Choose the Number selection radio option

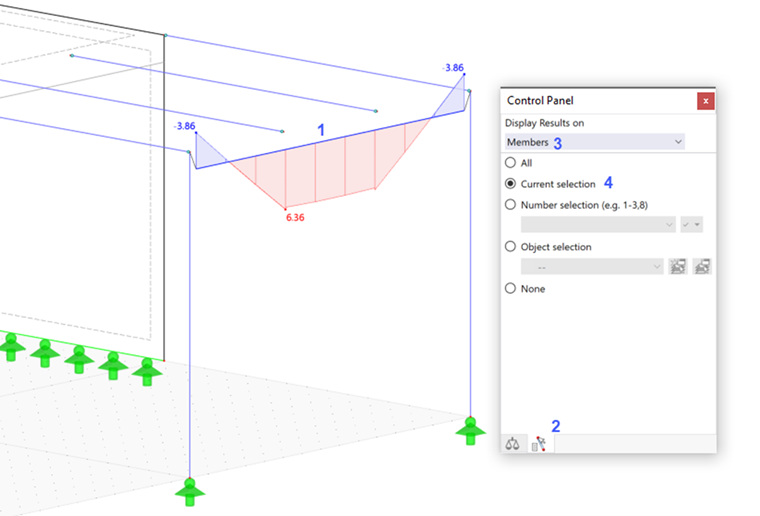point(510,205)
